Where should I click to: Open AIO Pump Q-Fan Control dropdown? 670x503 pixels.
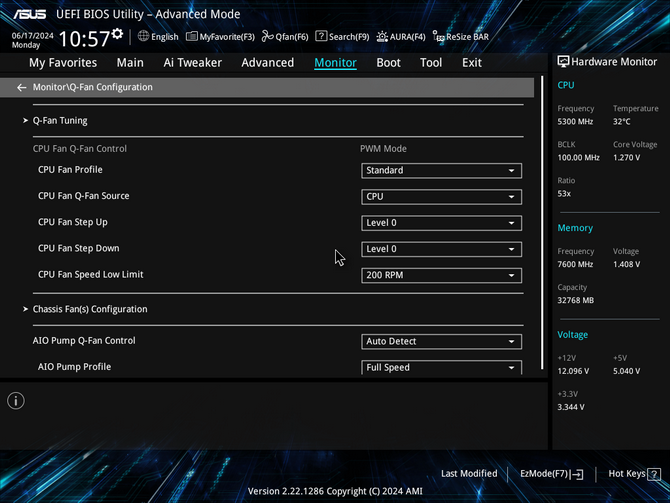point(441,341)
